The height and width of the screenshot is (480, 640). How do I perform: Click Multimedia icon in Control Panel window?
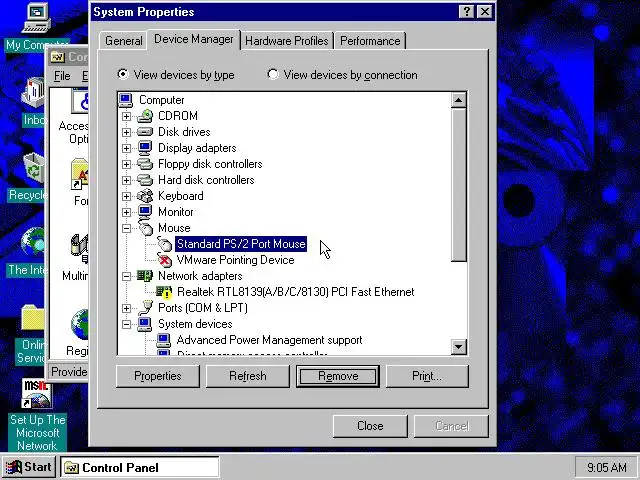78,249
